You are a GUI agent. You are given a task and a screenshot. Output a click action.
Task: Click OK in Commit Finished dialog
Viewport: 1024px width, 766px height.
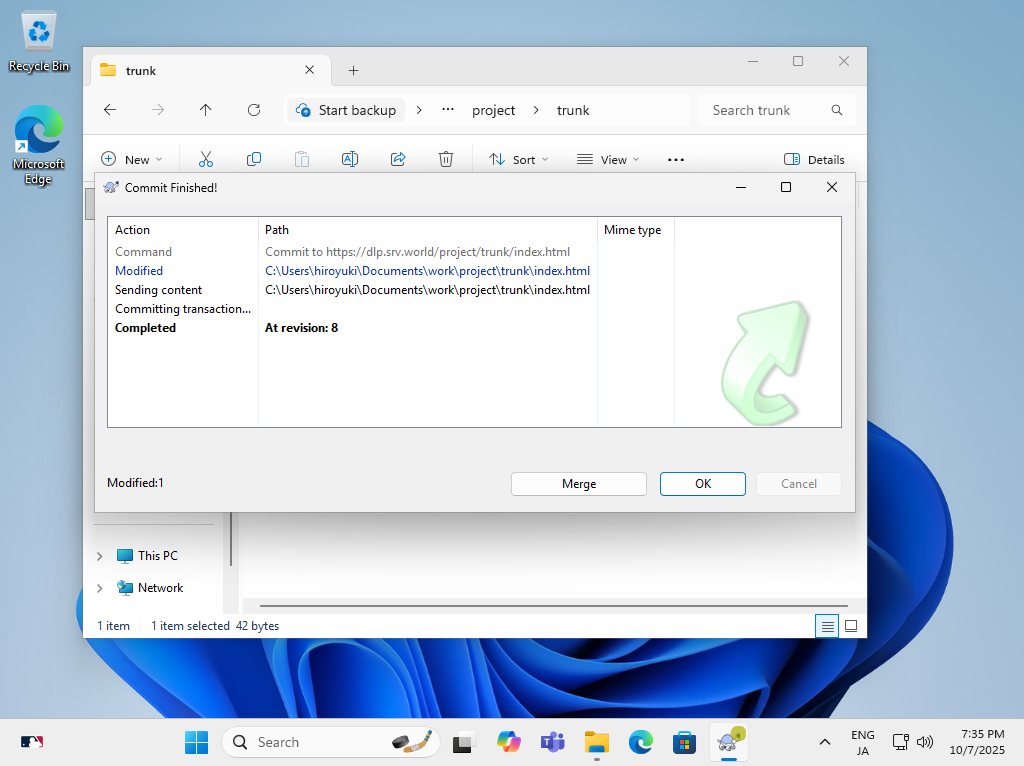tap(702, 484)
